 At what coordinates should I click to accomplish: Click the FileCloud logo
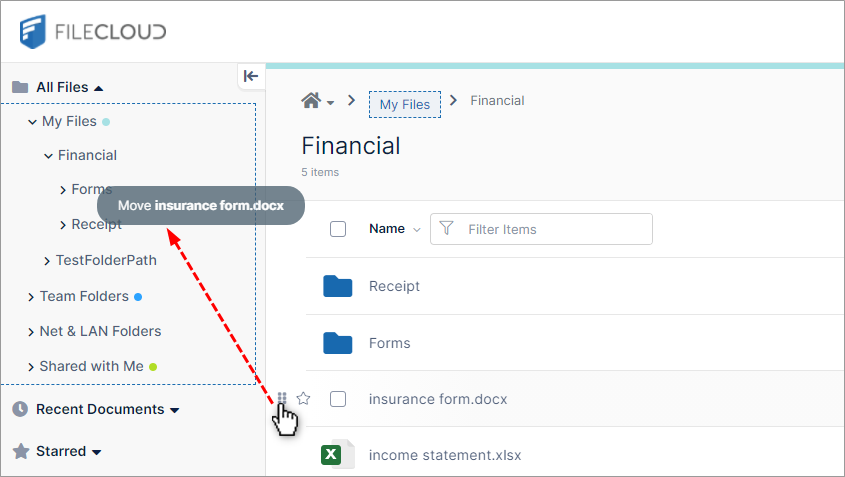[x=93, y=31]
